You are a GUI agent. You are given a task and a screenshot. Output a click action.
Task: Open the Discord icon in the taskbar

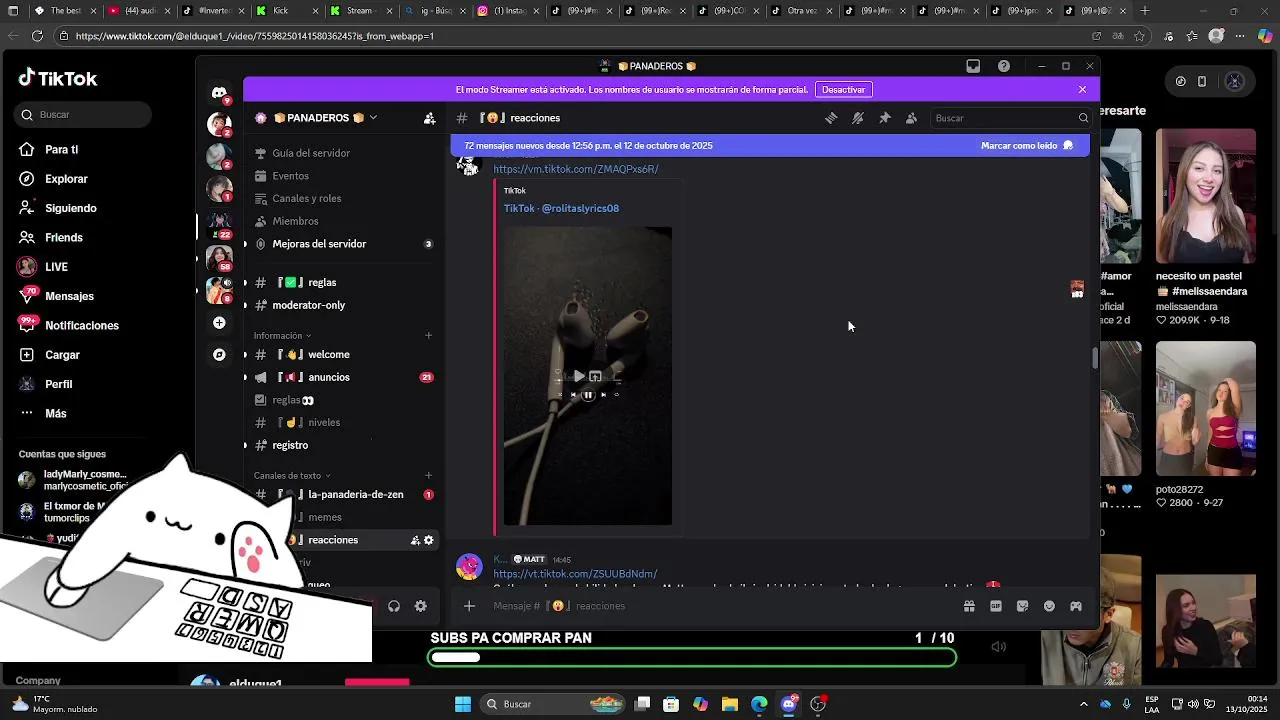click(x=789, y=704)
